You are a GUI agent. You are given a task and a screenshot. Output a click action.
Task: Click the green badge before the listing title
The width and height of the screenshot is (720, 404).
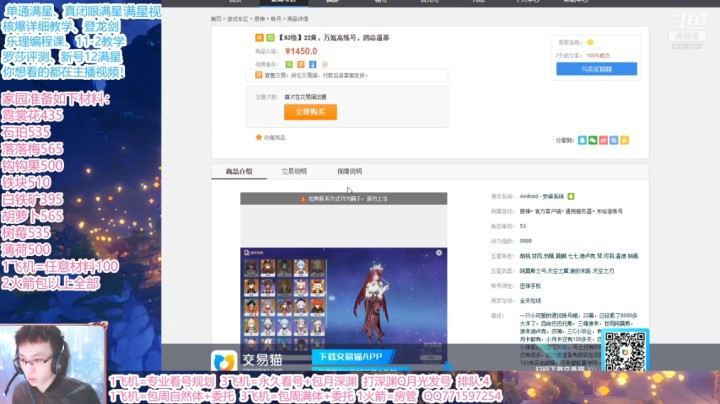coord(270,38)
